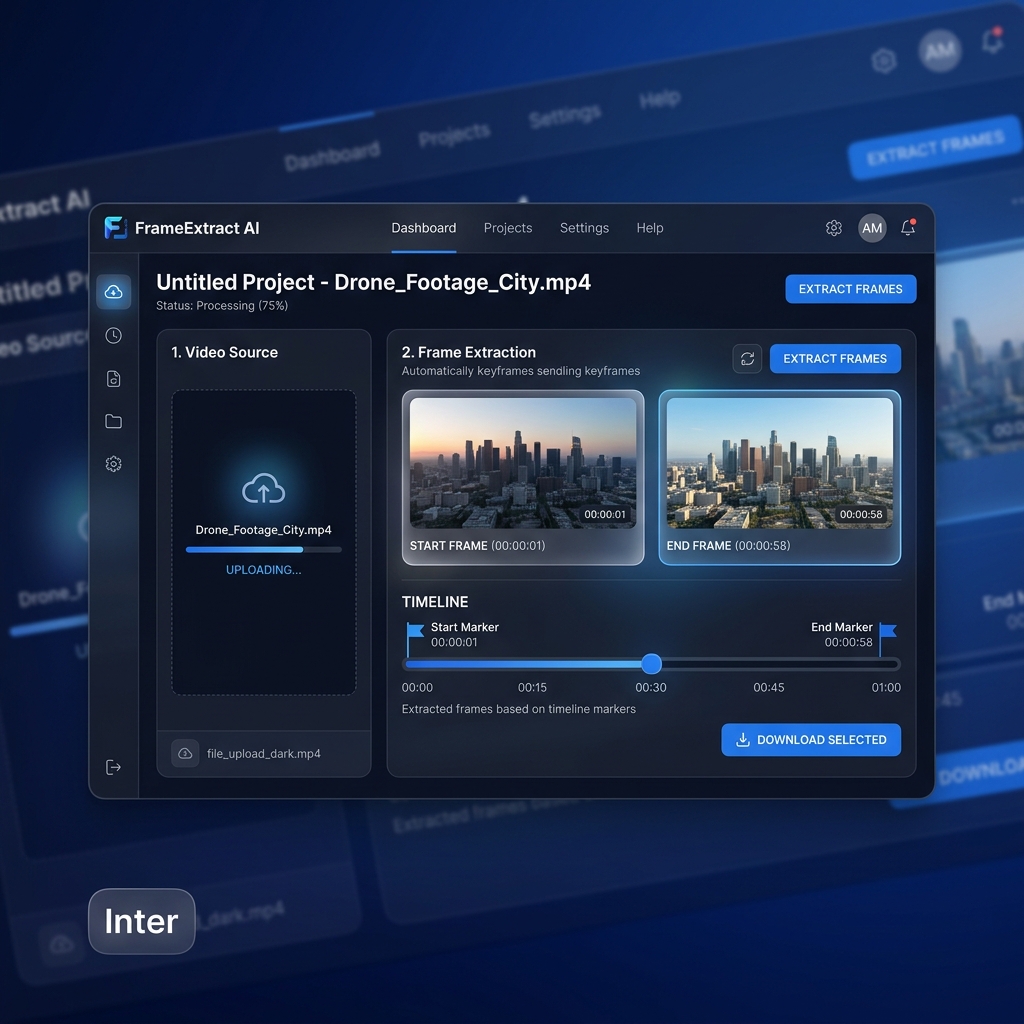
Task: Open the document file sidebar icon
Action: coord(114,379)
